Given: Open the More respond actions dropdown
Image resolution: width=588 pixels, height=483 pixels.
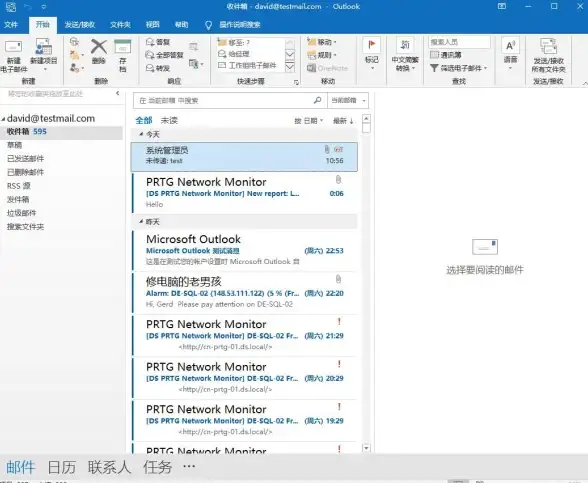Looking at the screenshot, I should click(196, 64).
